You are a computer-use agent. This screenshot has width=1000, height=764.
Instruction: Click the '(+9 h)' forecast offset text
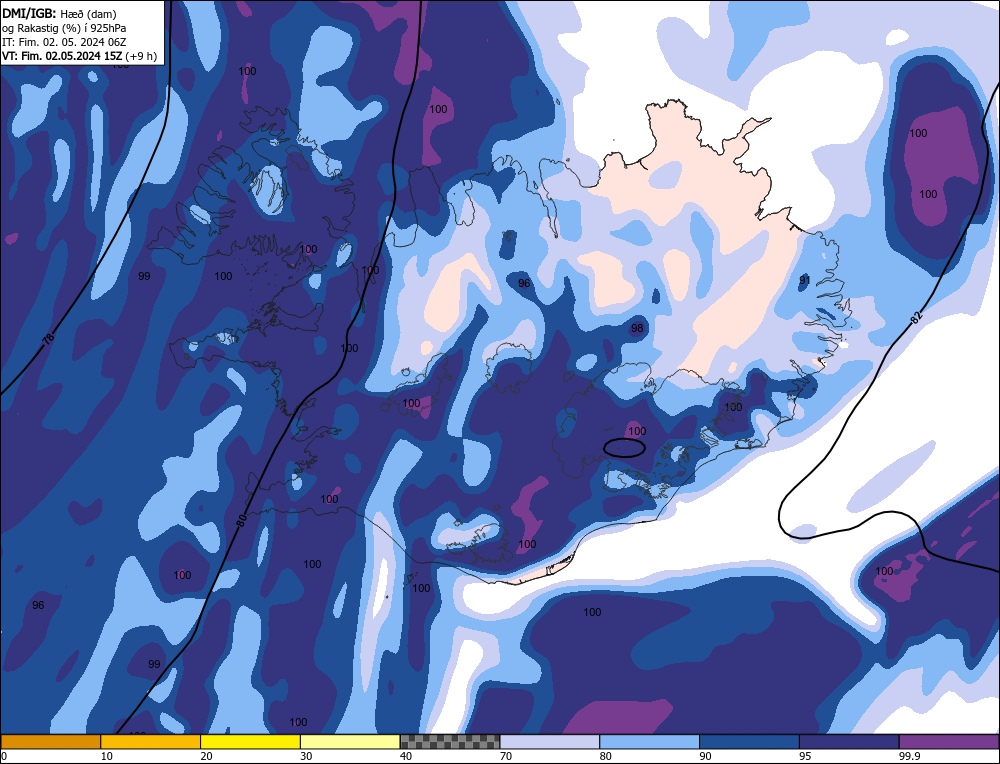click(140, 55)
